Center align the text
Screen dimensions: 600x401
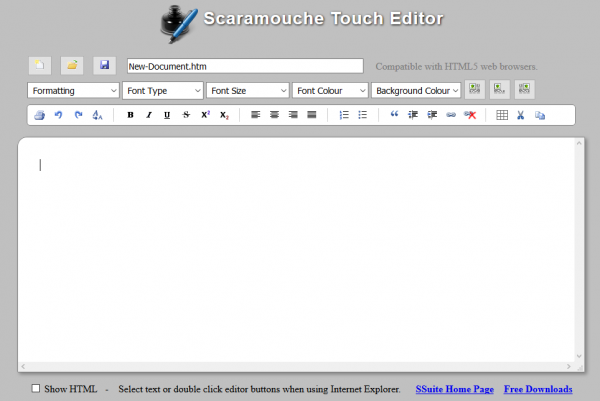[274, 115]
